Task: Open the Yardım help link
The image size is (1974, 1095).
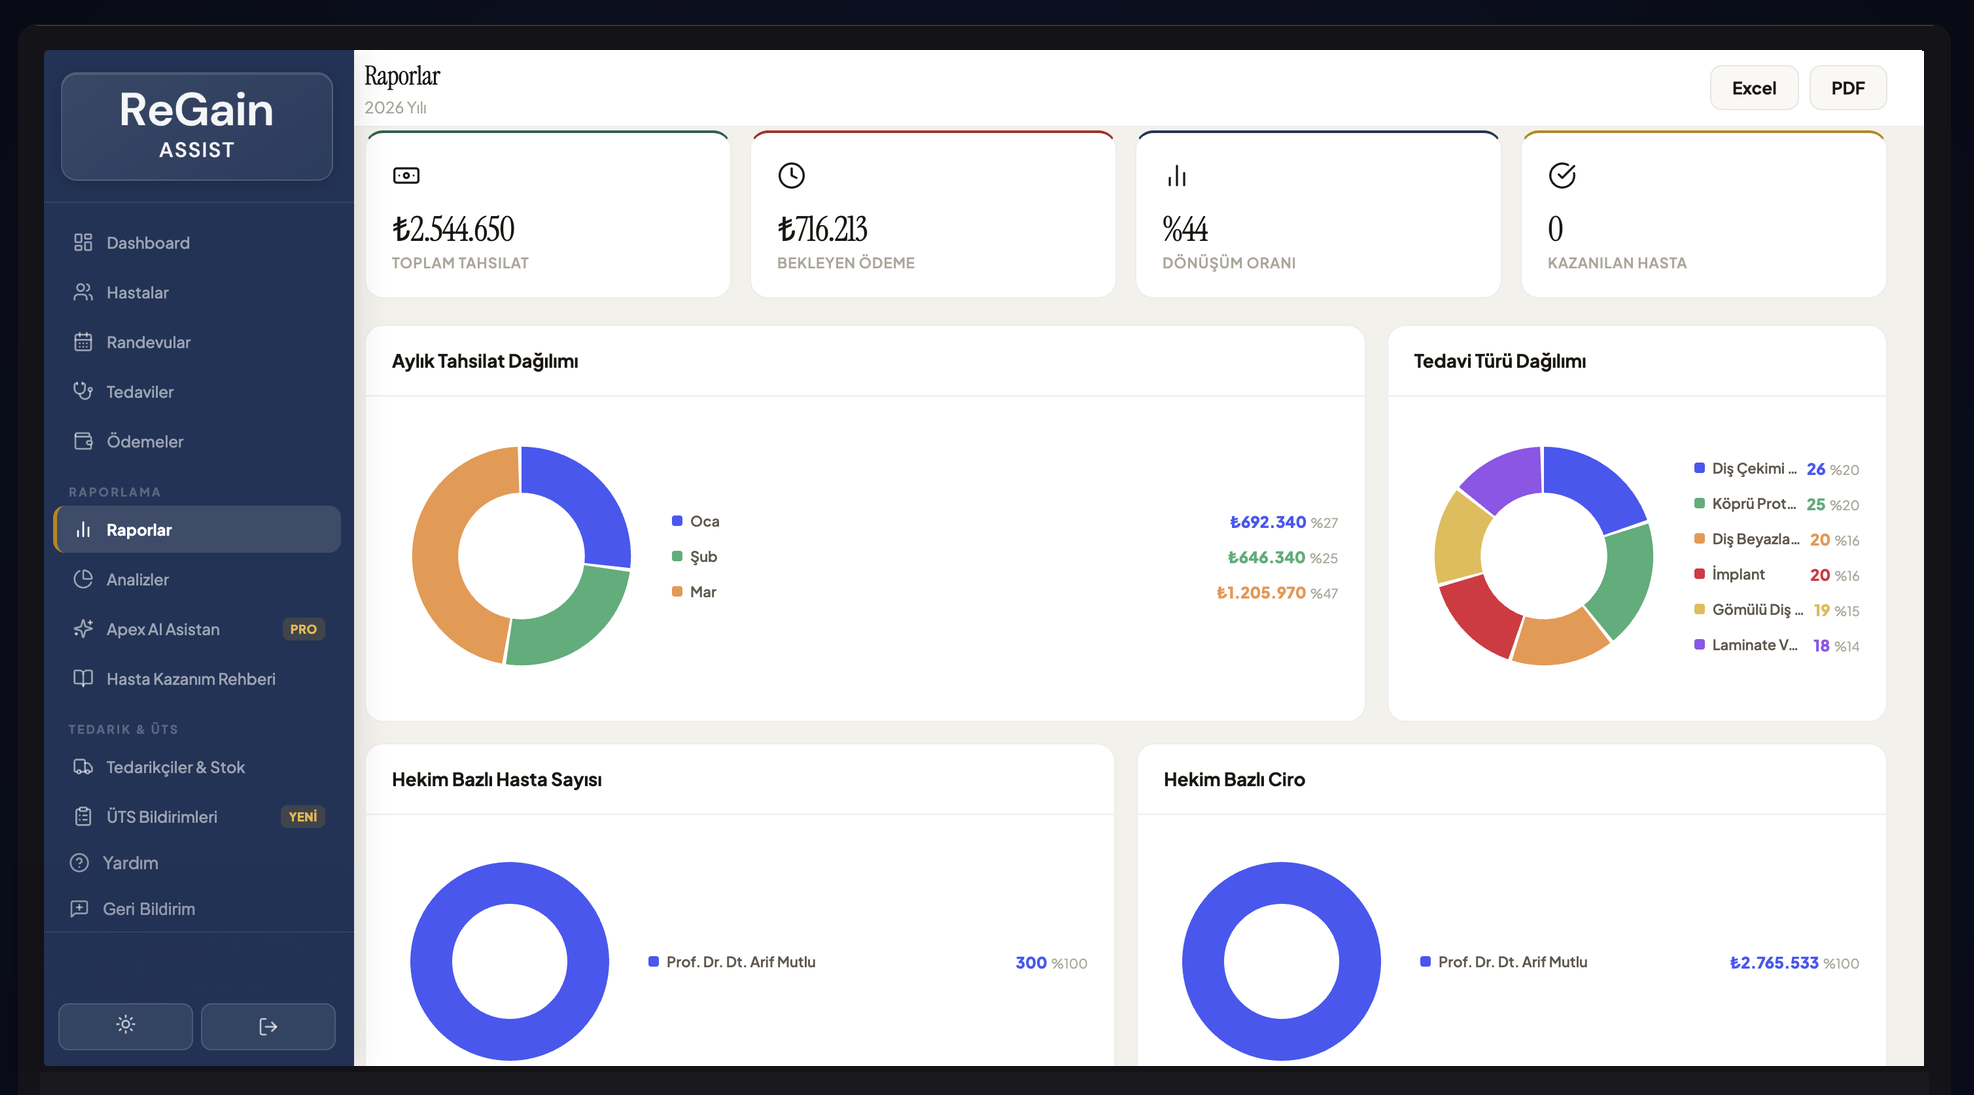Action: click(130, 863)
